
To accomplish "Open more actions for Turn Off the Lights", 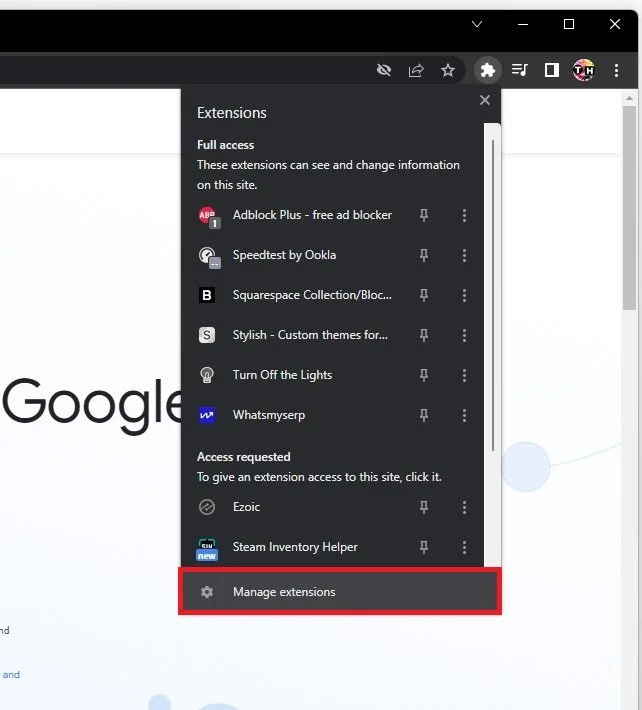I will coord(464,375).
